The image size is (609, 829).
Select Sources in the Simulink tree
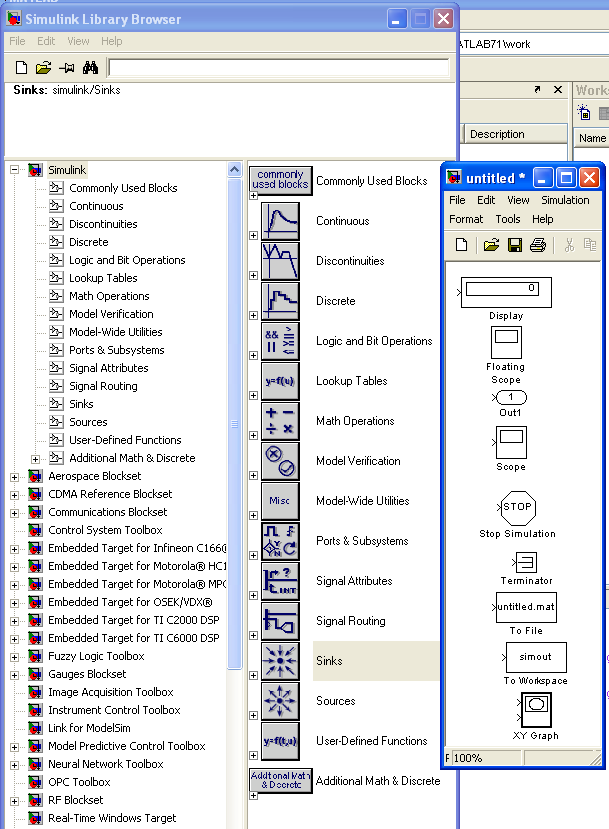tap(88, 422)
